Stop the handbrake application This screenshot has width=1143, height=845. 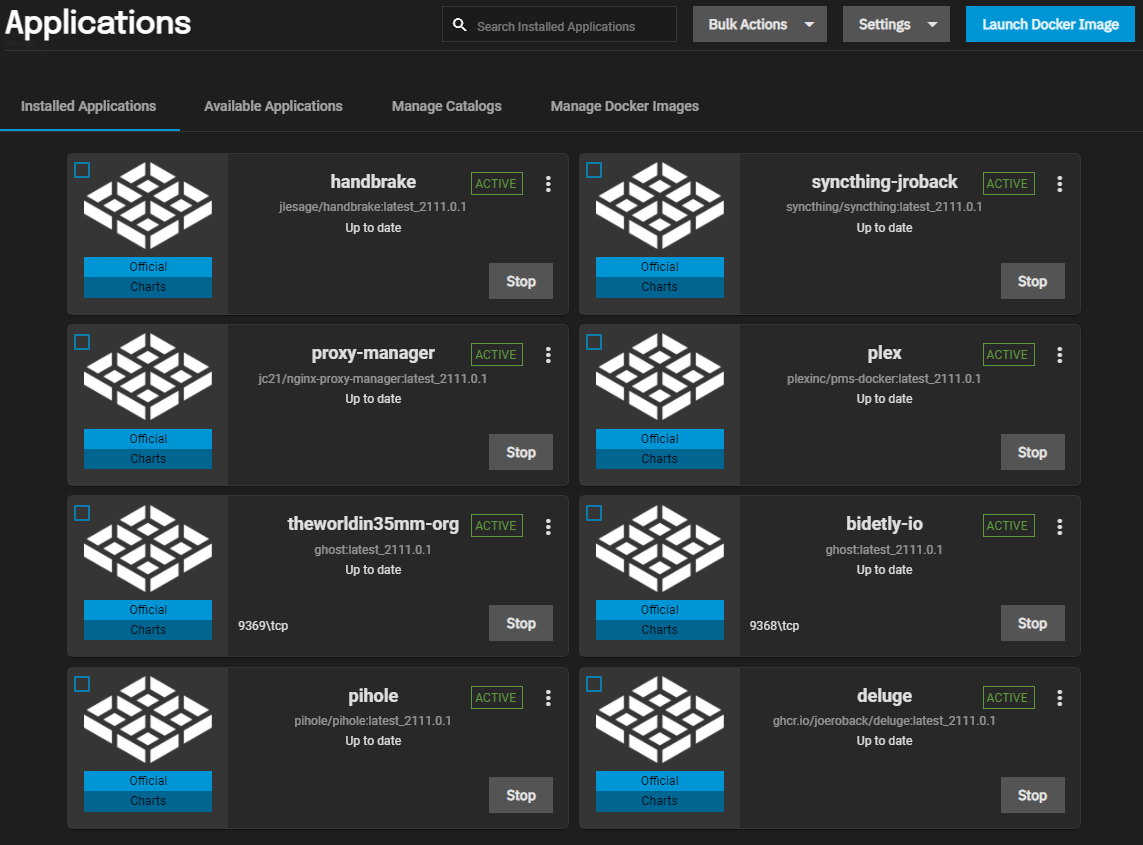point(520,281)
